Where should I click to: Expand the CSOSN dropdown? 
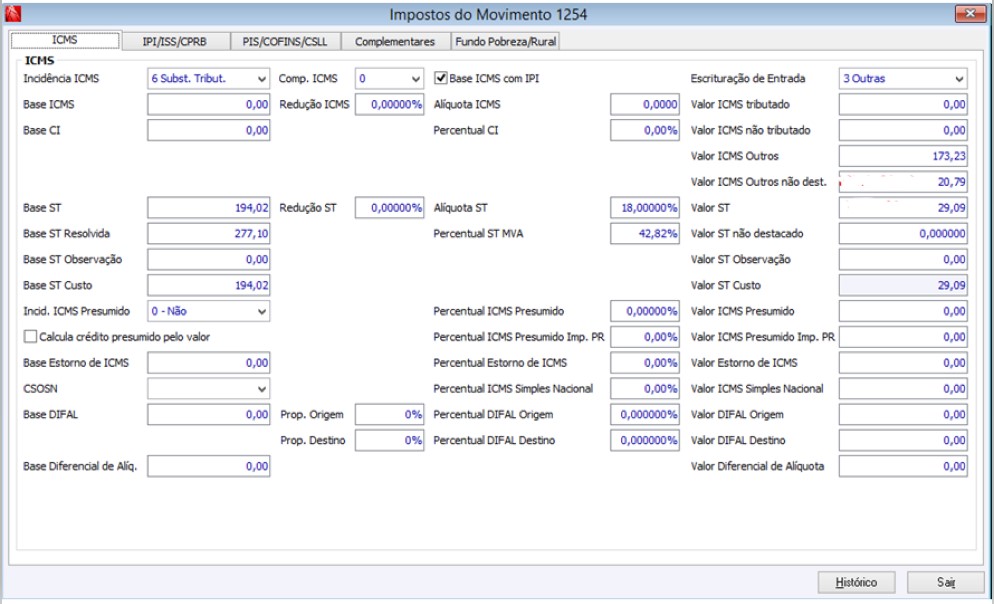click(x=209, y=389)
